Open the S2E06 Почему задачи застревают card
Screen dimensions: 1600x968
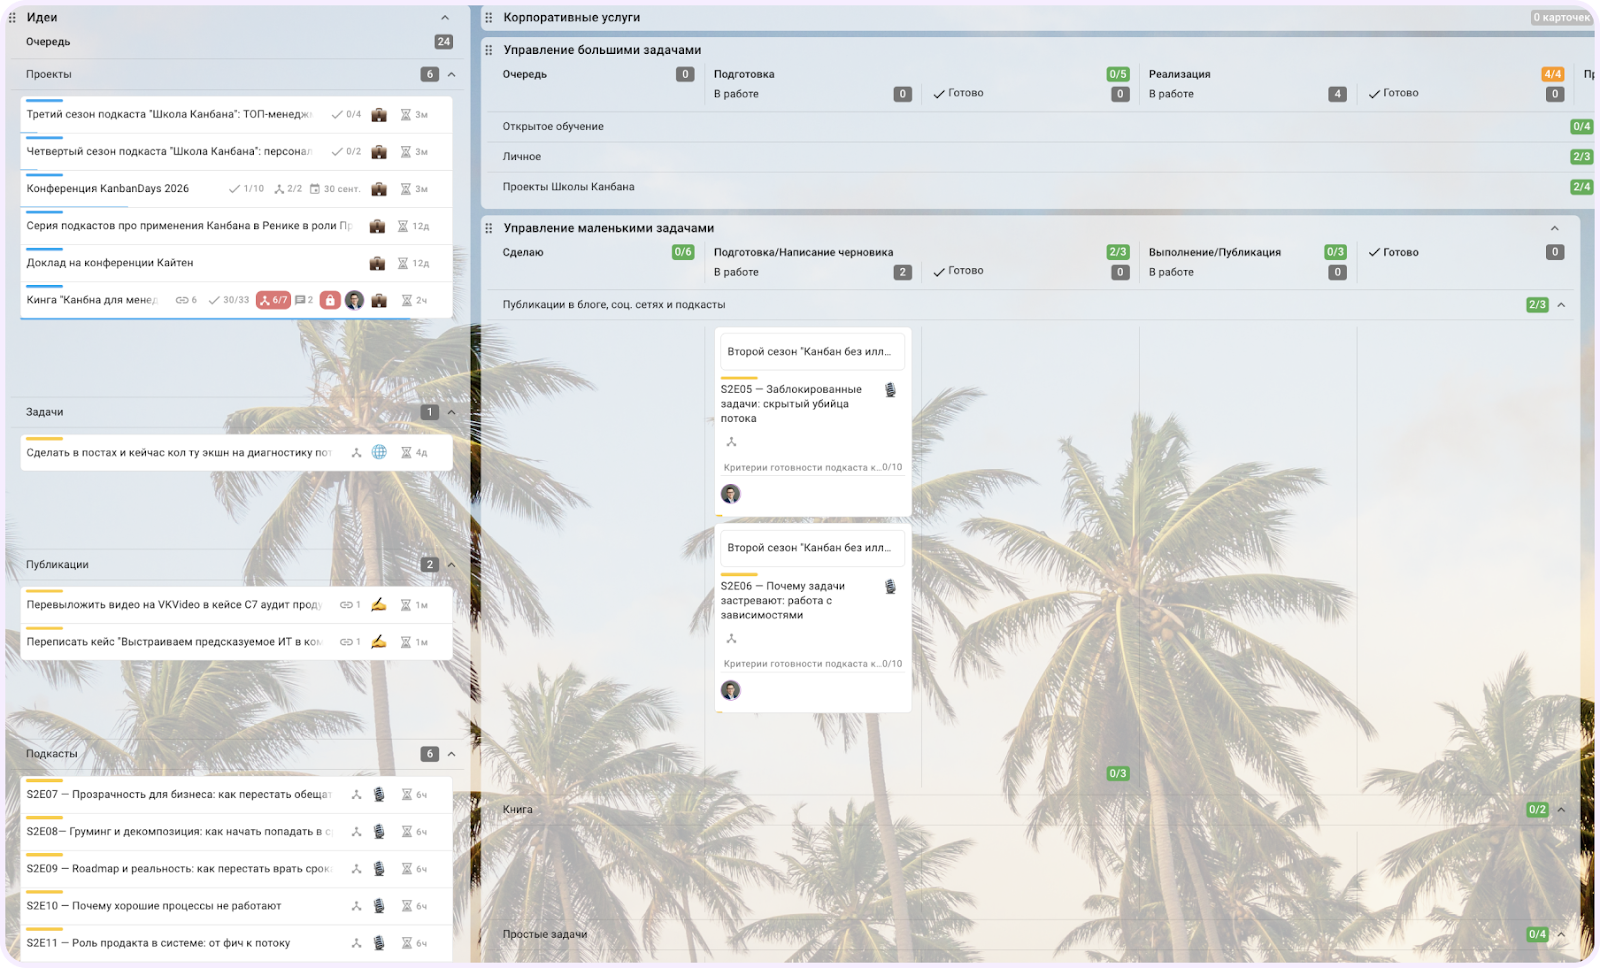(790, 600)
